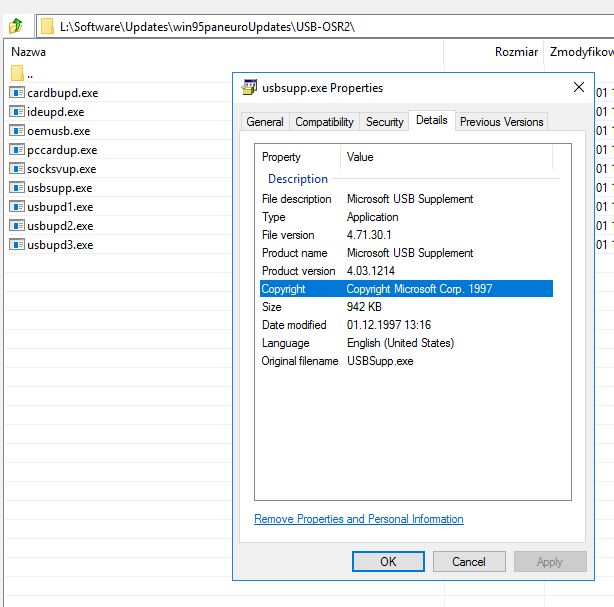
Task: Select the Details tab
Action: click(x=432, y=120)
